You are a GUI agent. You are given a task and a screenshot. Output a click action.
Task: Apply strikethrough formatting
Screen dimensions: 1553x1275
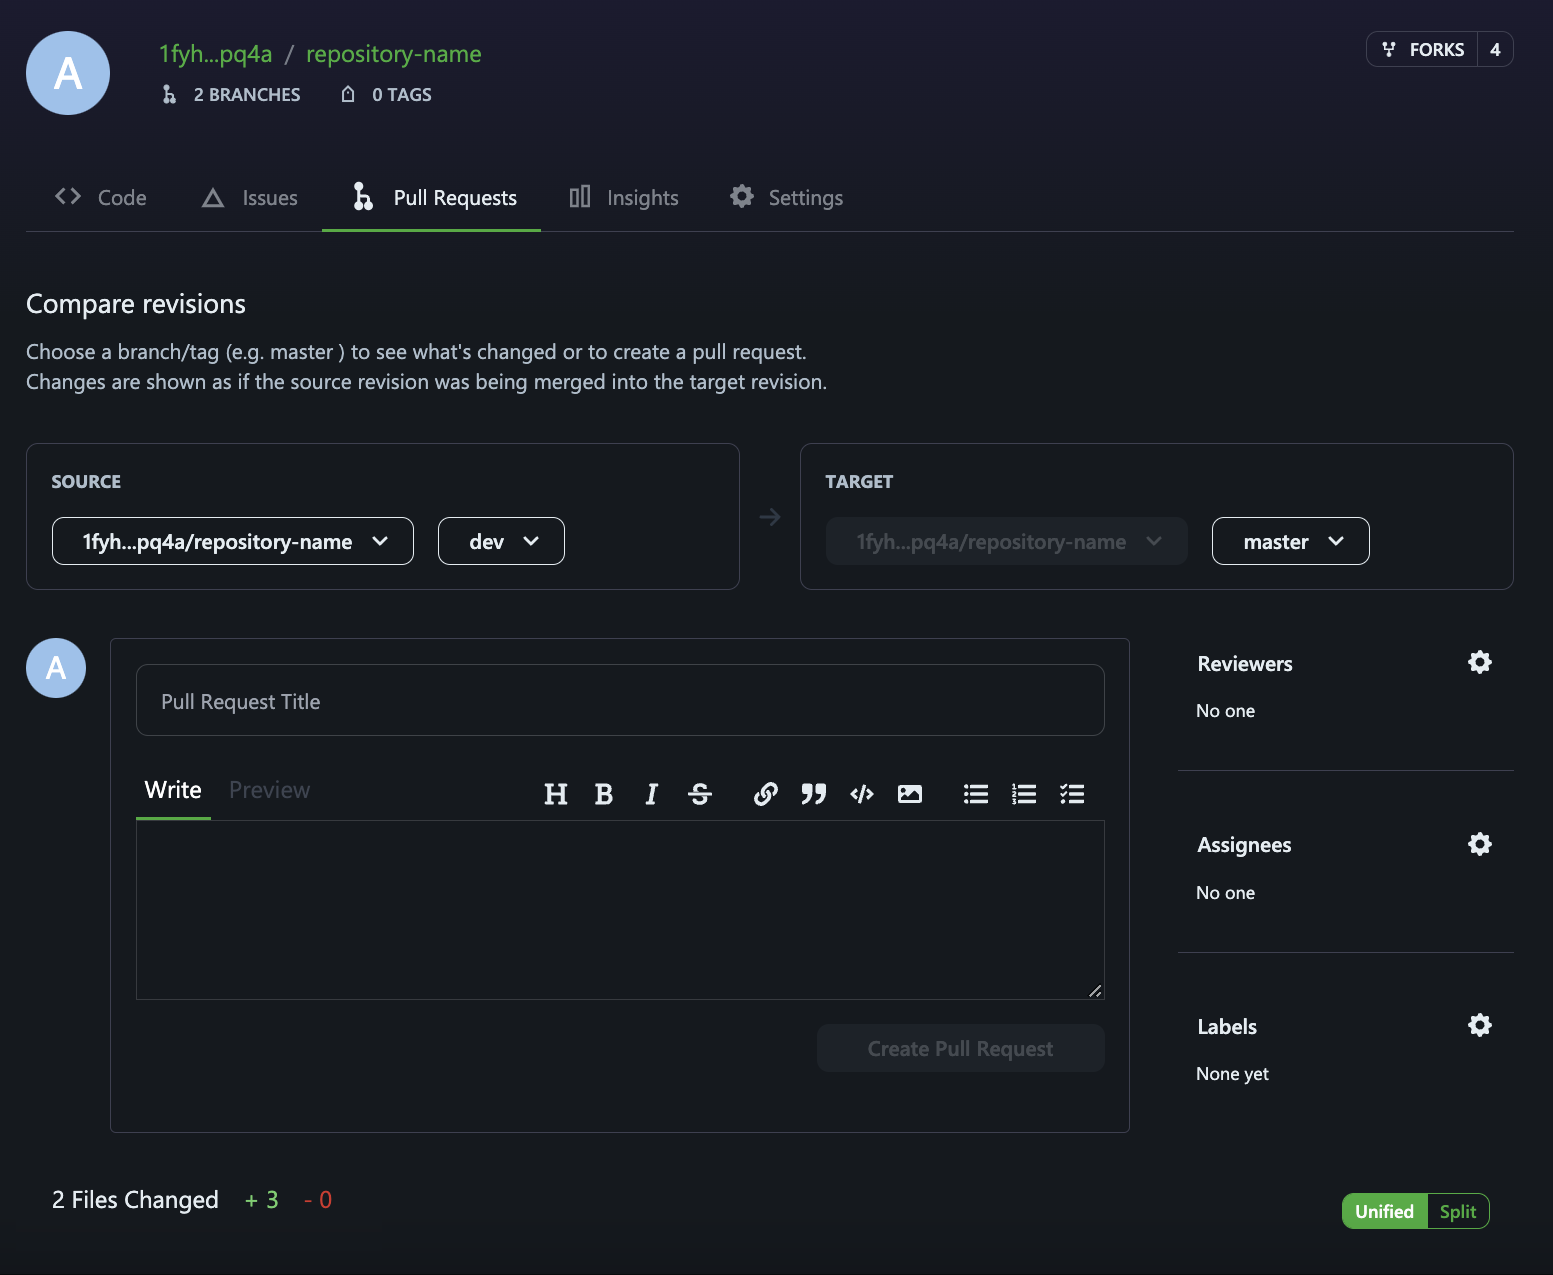(700, 794)
